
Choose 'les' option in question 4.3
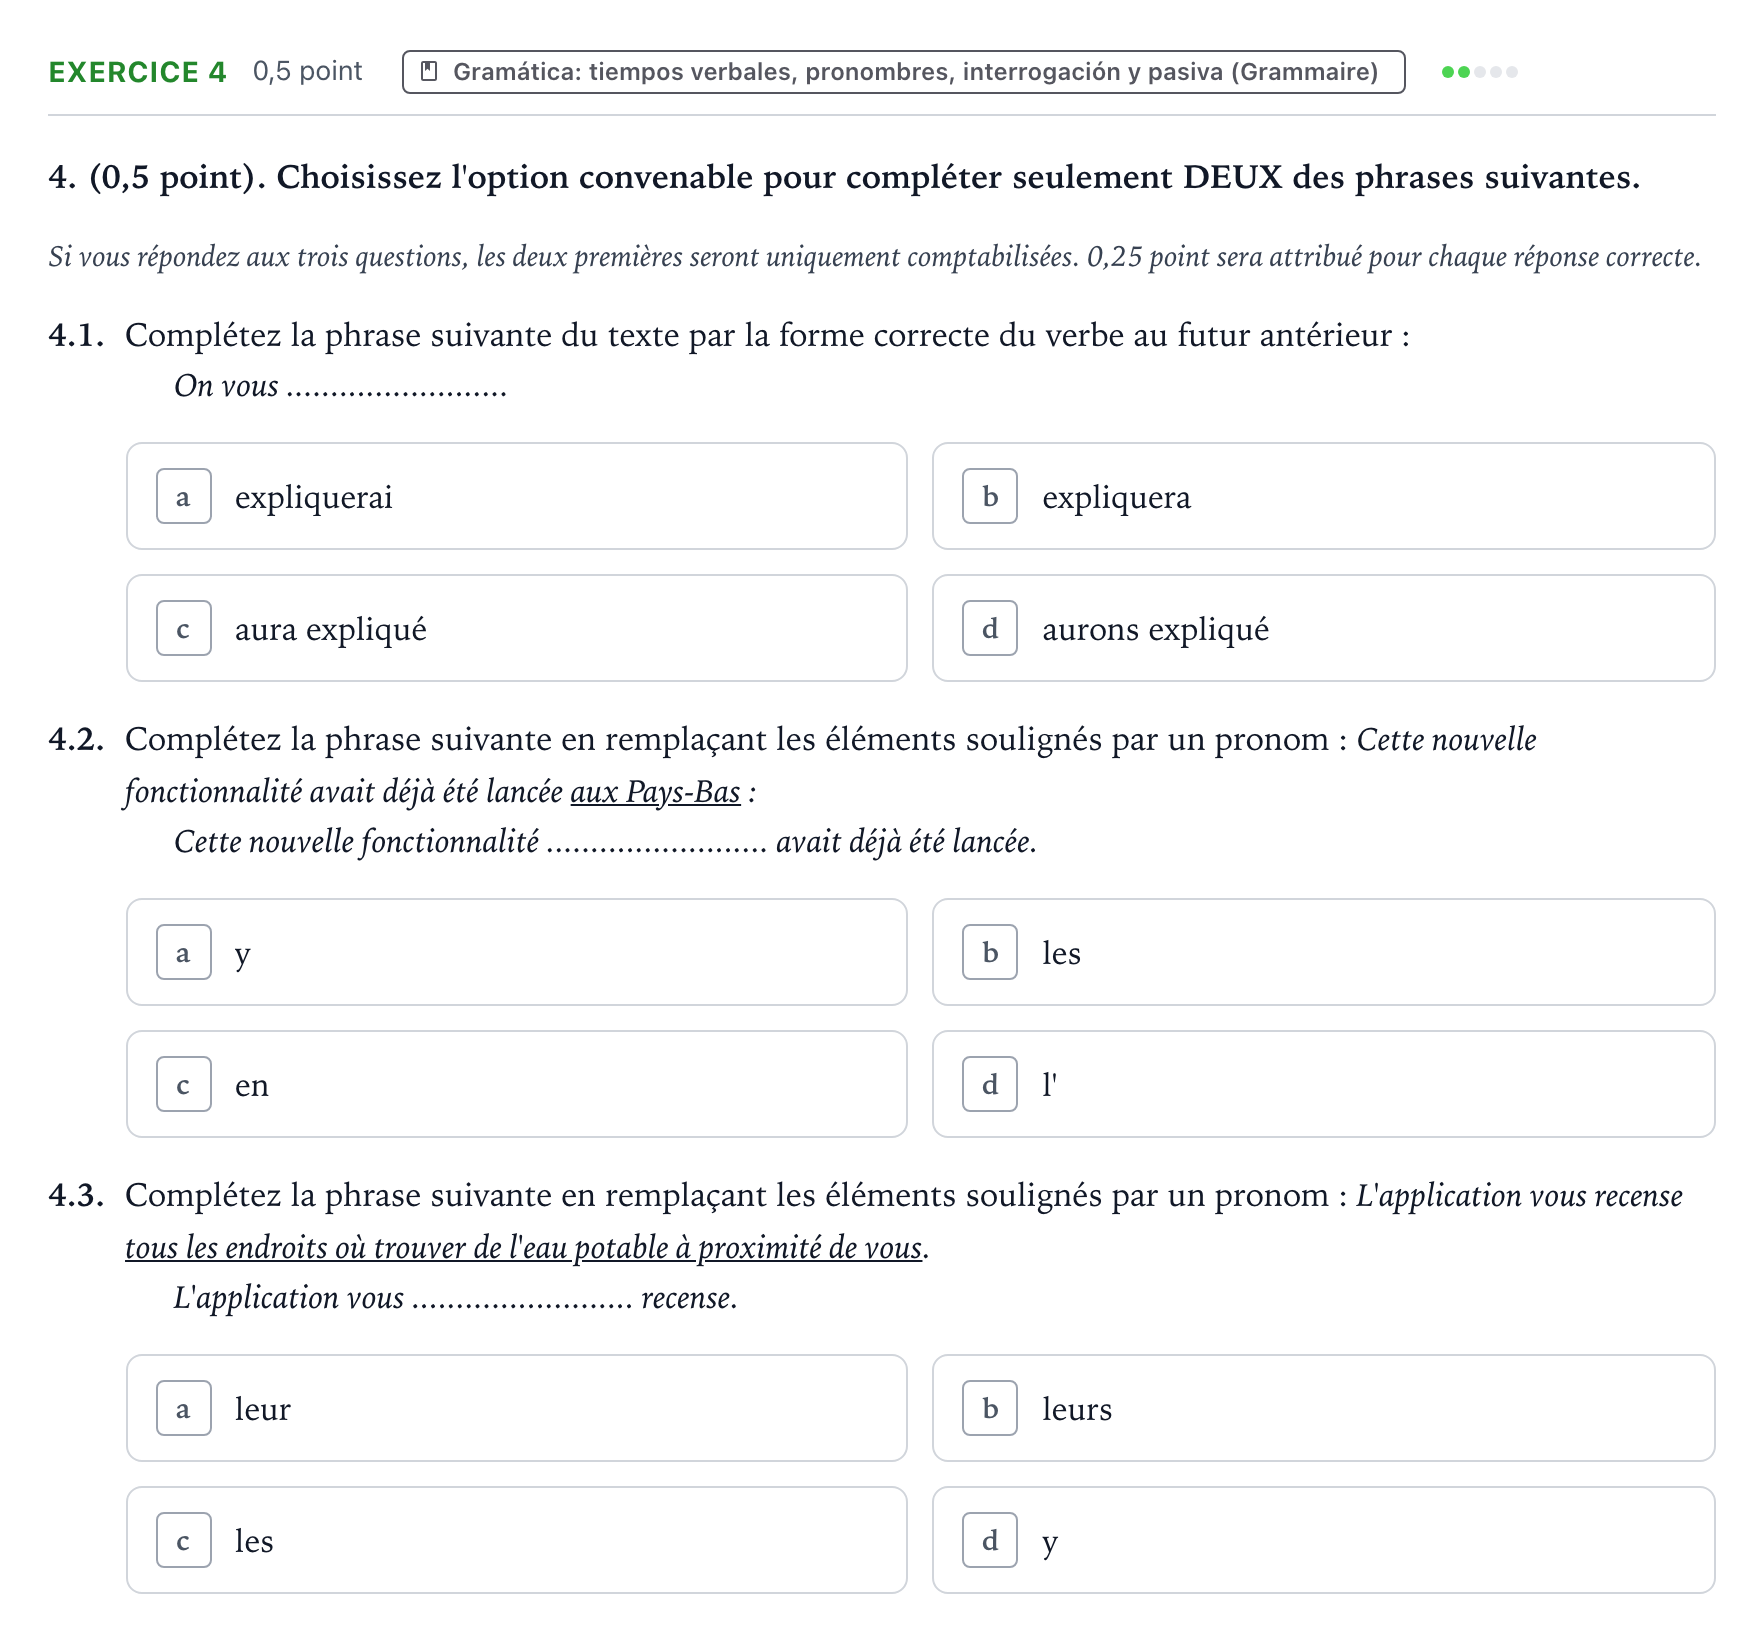tap(517, 1540)
